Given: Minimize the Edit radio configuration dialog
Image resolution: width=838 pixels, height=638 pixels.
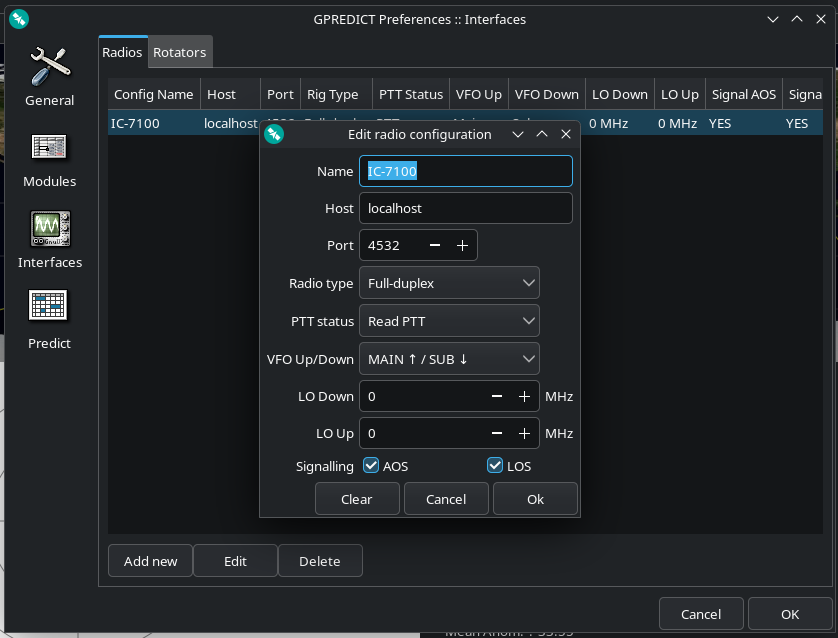Looking at the screenshot, I should [518, 134].
